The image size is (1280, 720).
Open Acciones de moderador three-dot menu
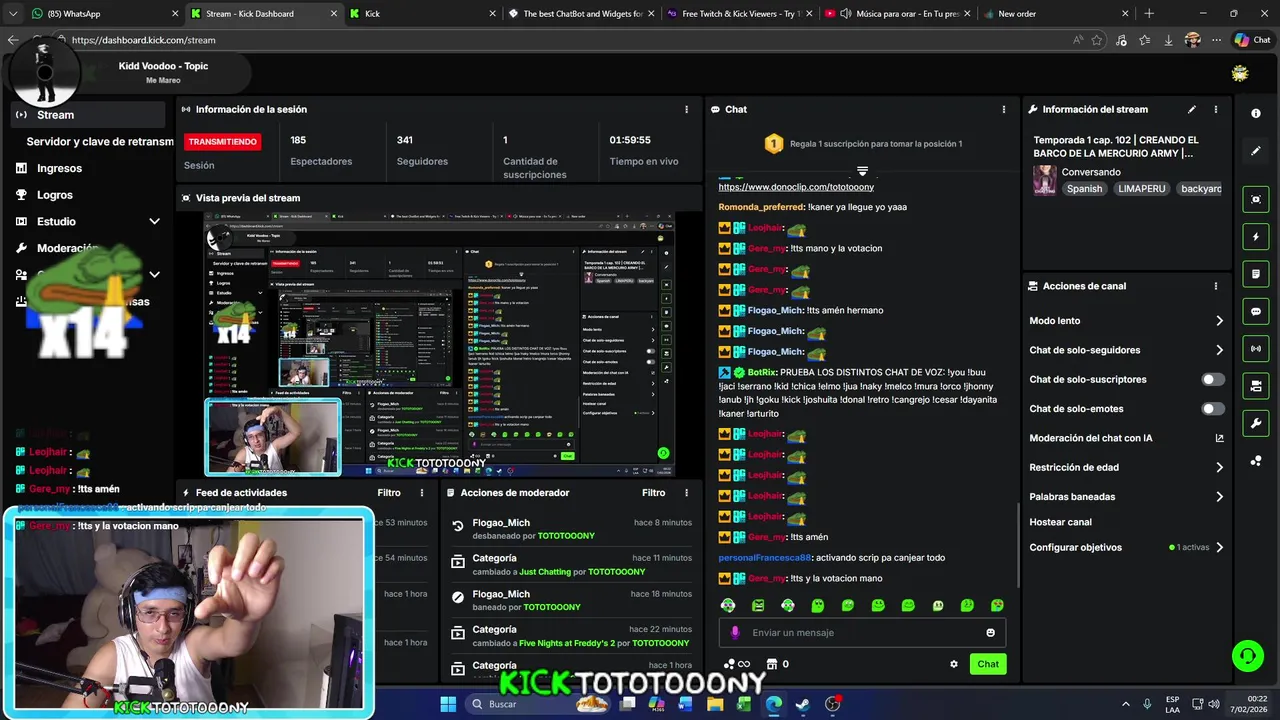(686, 493)
